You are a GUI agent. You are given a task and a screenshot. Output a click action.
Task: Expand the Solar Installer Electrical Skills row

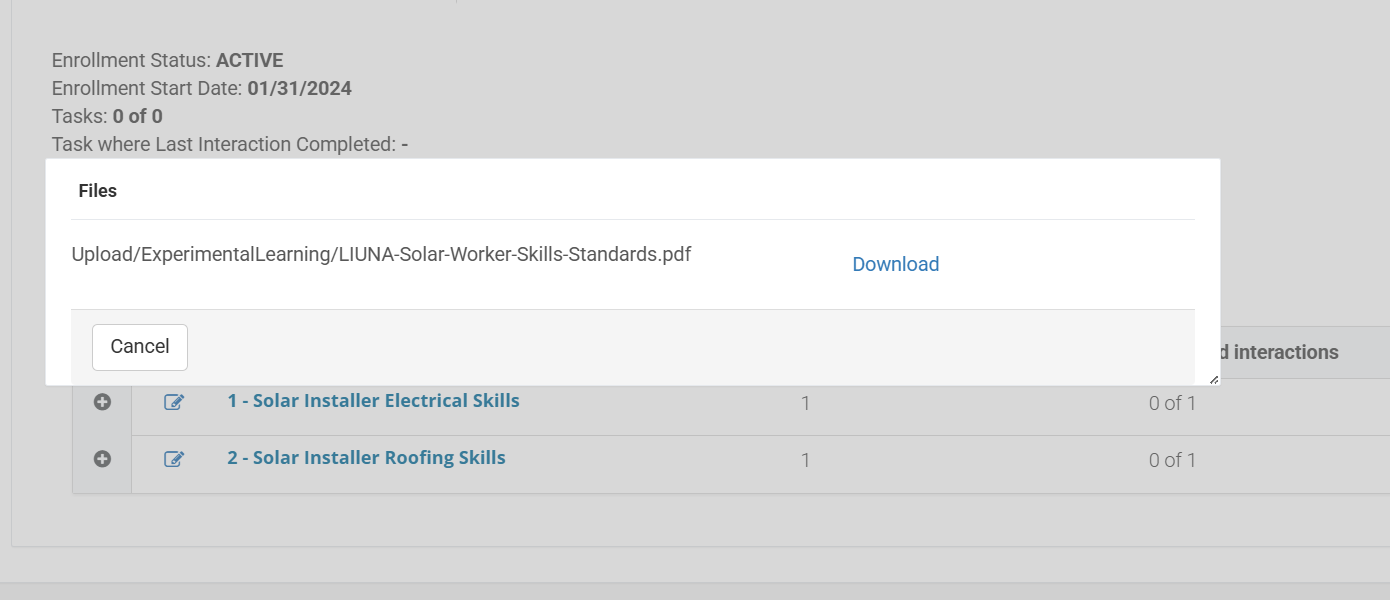point(102,402)
